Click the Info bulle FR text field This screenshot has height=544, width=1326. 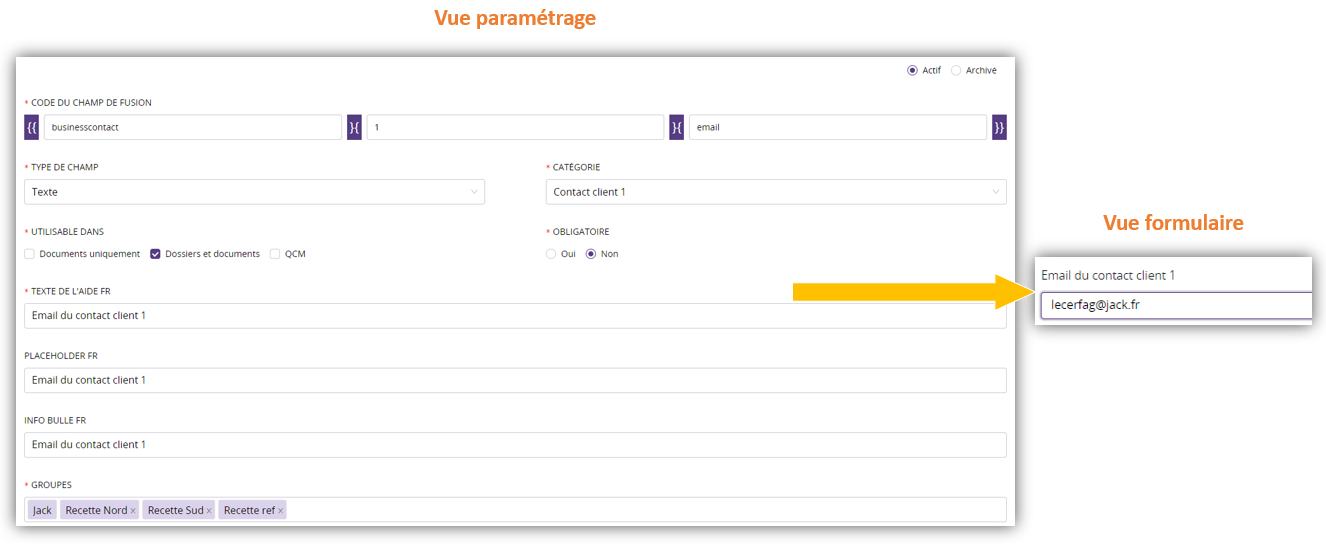click(515, 445)
